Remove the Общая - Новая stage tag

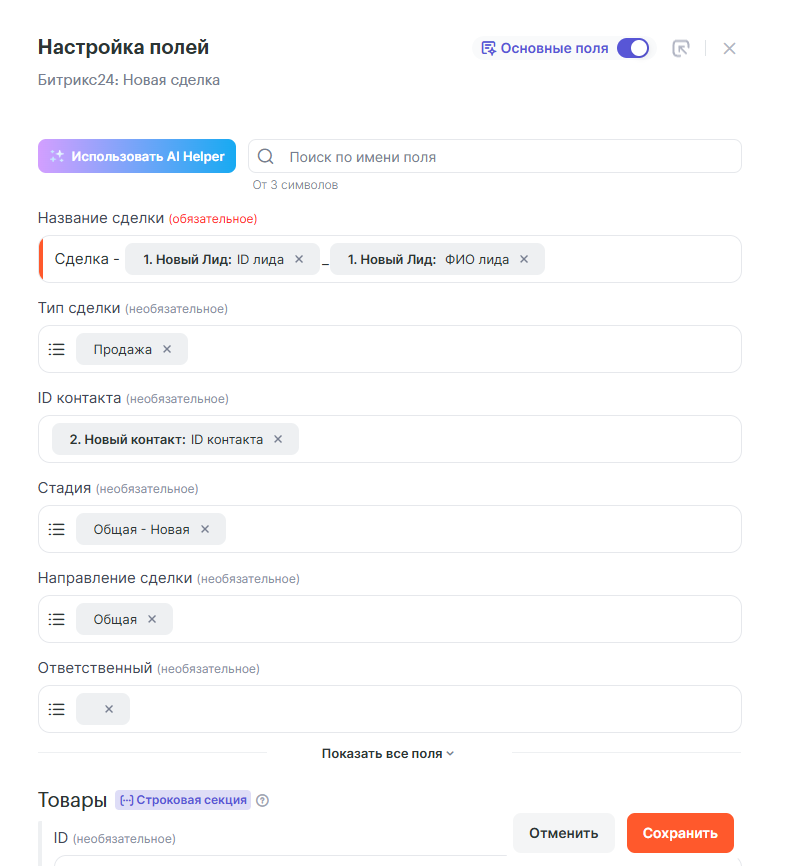click(x=205, y=529)
